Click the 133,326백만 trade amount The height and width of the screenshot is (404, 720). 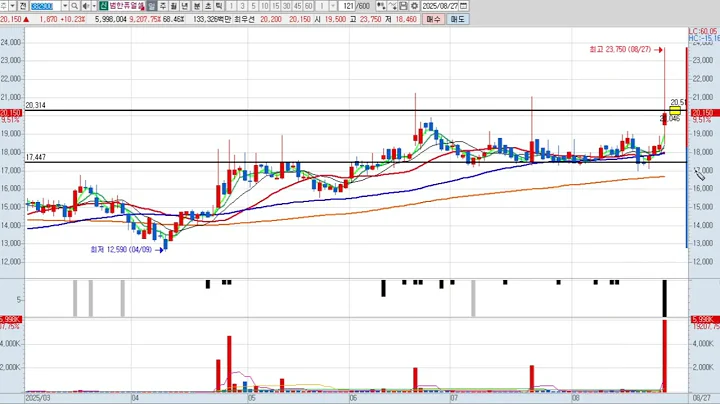(x=212, y=19)
